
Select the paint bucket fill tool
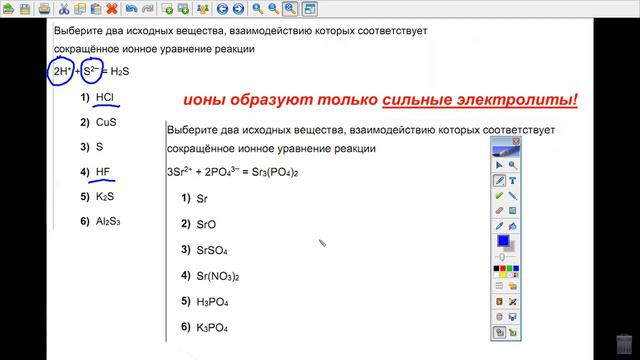[513, 226]
